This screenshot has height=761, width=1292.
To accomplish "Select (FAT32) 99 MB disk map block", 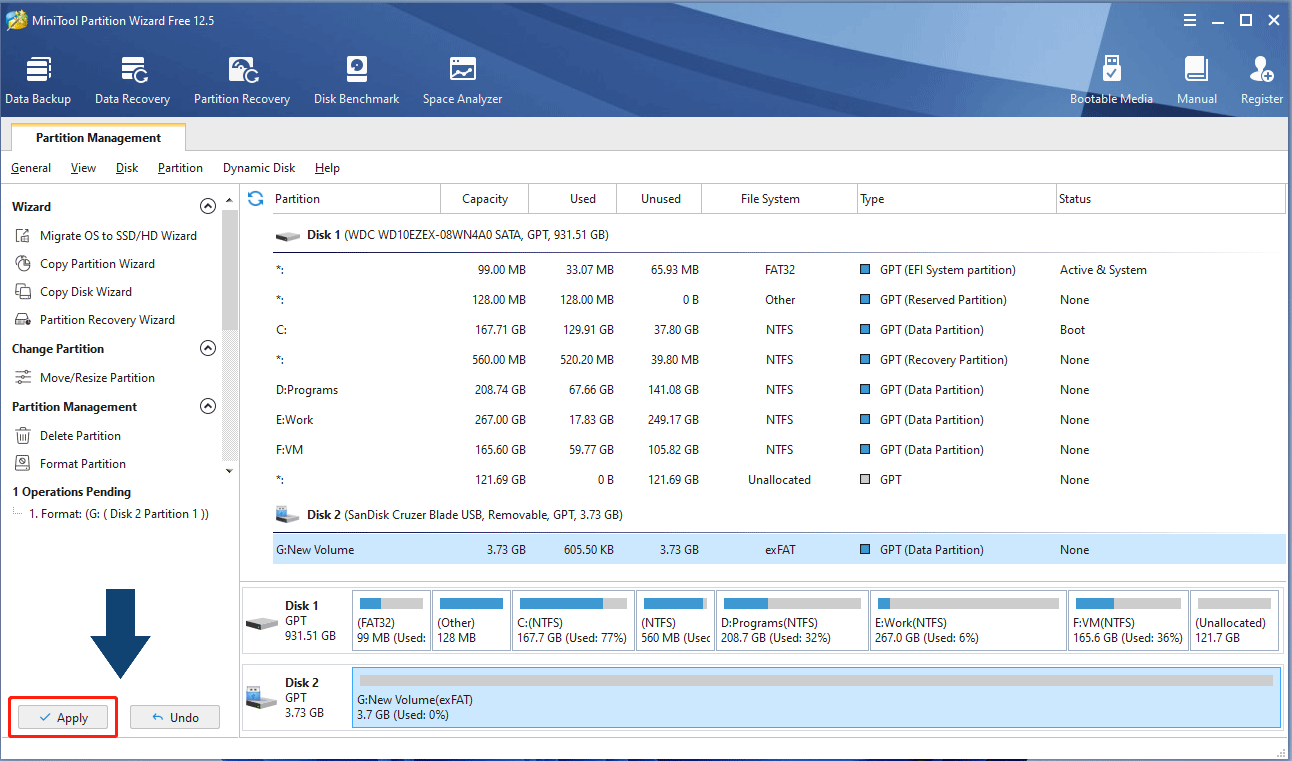I will (x=391, y=620).
